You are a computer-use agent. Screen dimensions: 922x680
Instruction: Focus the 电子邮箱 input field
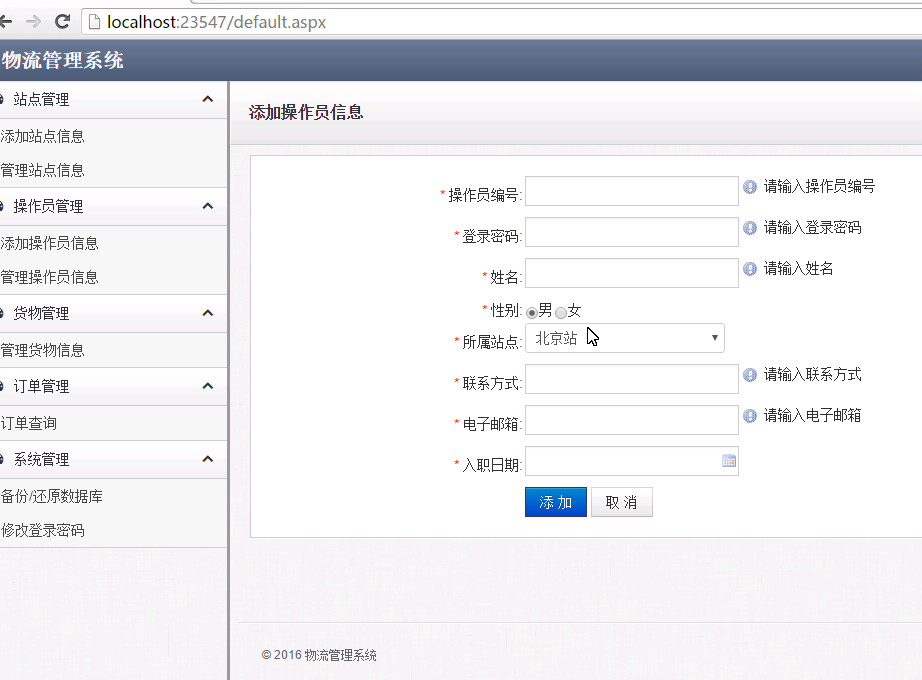tap(632, 421)
